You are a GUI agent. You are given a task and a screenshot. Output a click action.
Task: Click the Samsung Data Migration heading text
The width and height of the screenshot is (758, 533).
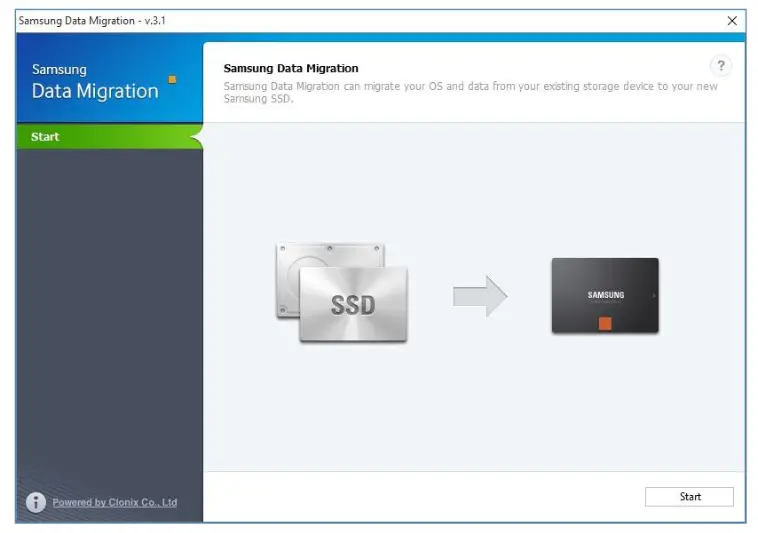(291, 68)
